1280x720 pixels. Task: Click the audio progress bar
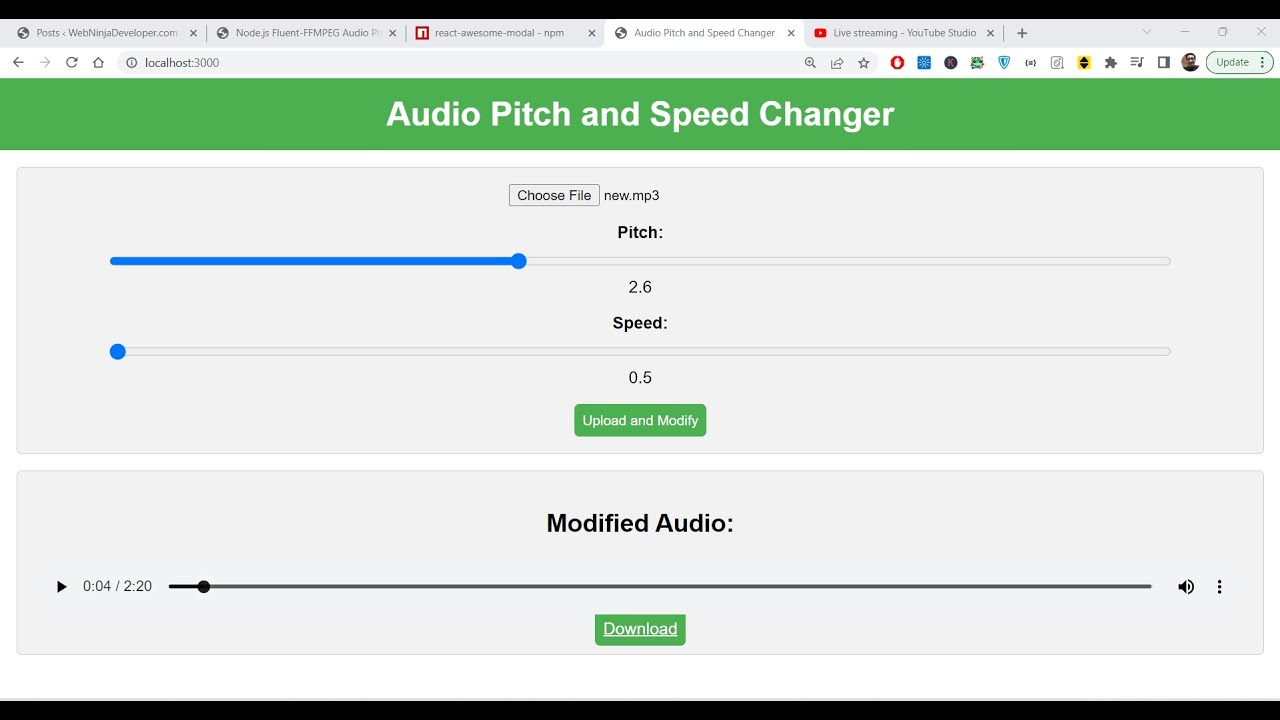tap(660, 587)
